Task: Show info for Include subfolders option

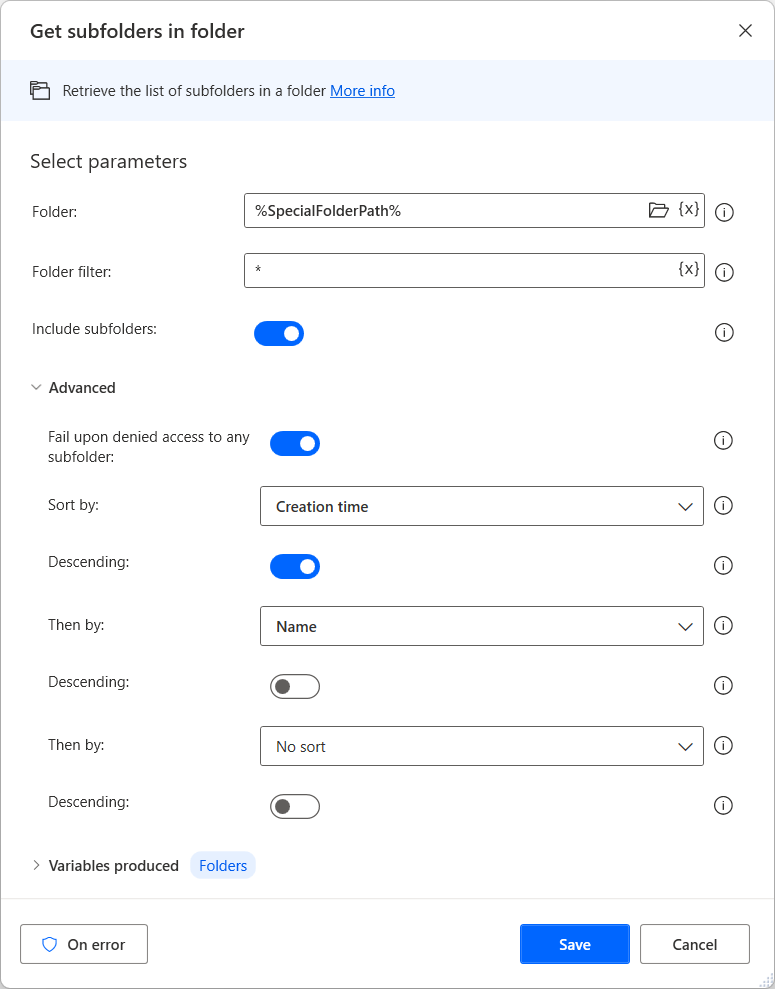Action: [725, 333]
